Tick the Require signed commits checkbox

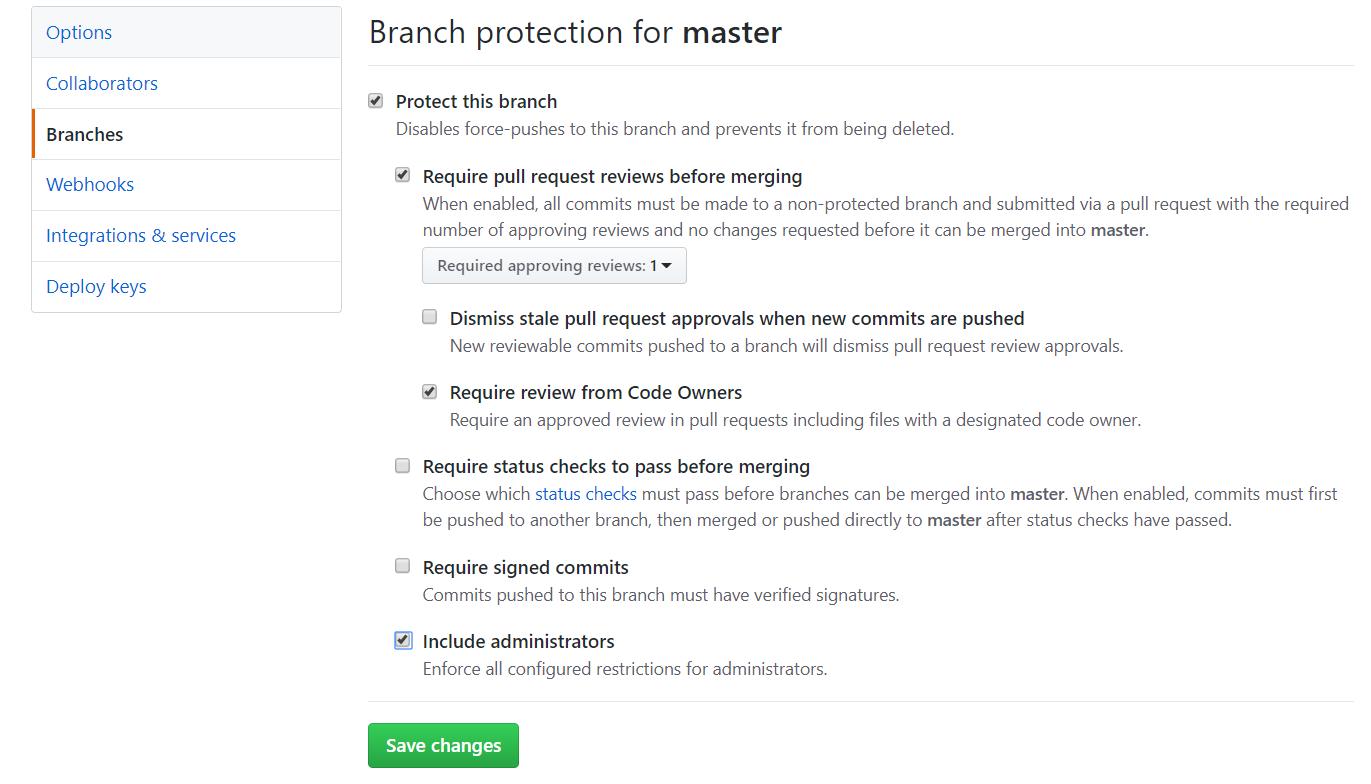click(x=403, y=566)
